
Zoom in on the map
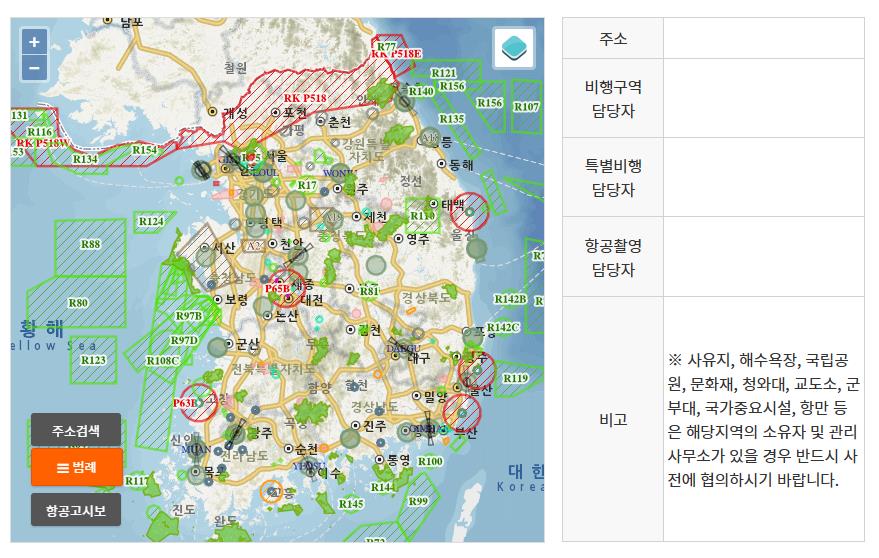tap(34, 42)
